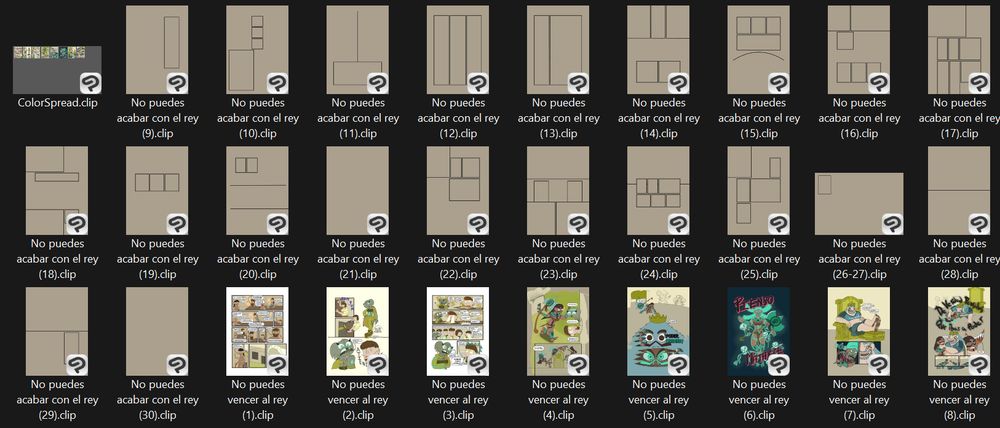Click the file name label 'No puedes acabar con el rey (22).clip'
The width and height of the screenshot is (1000, 428).
point(458,259)
